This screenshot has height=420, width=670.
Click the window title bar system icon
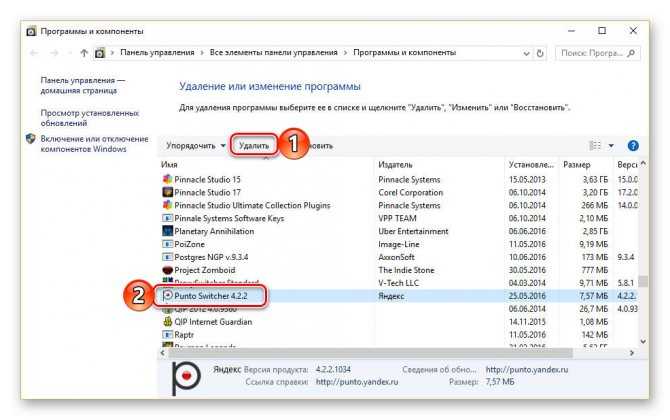click(31, 31)
